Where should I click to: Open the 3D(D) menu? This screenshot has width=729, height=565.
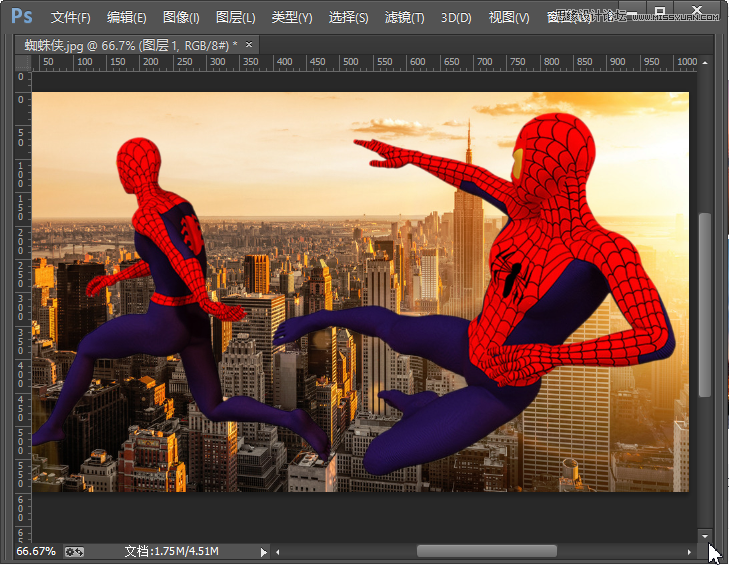(456, 18)
